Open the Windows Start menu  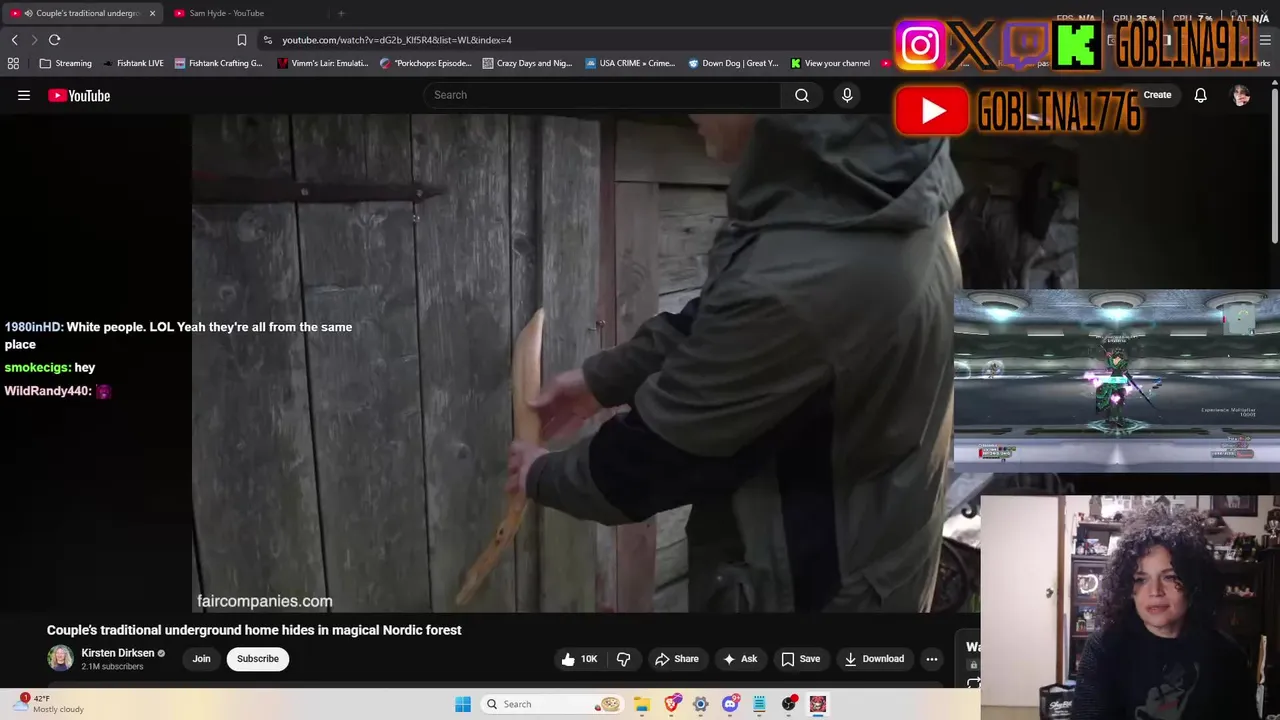point(463,704)
